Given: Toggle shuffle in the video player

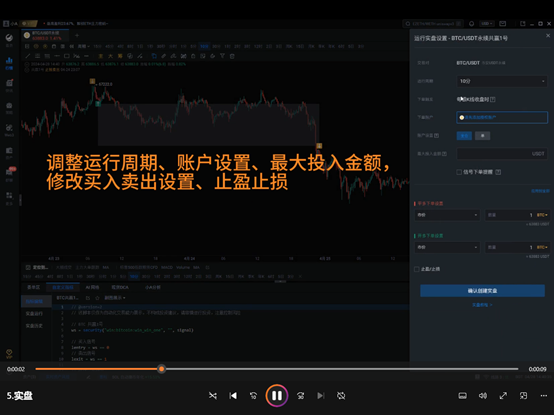Looking at the screenshot, I should tap(213, 396).
